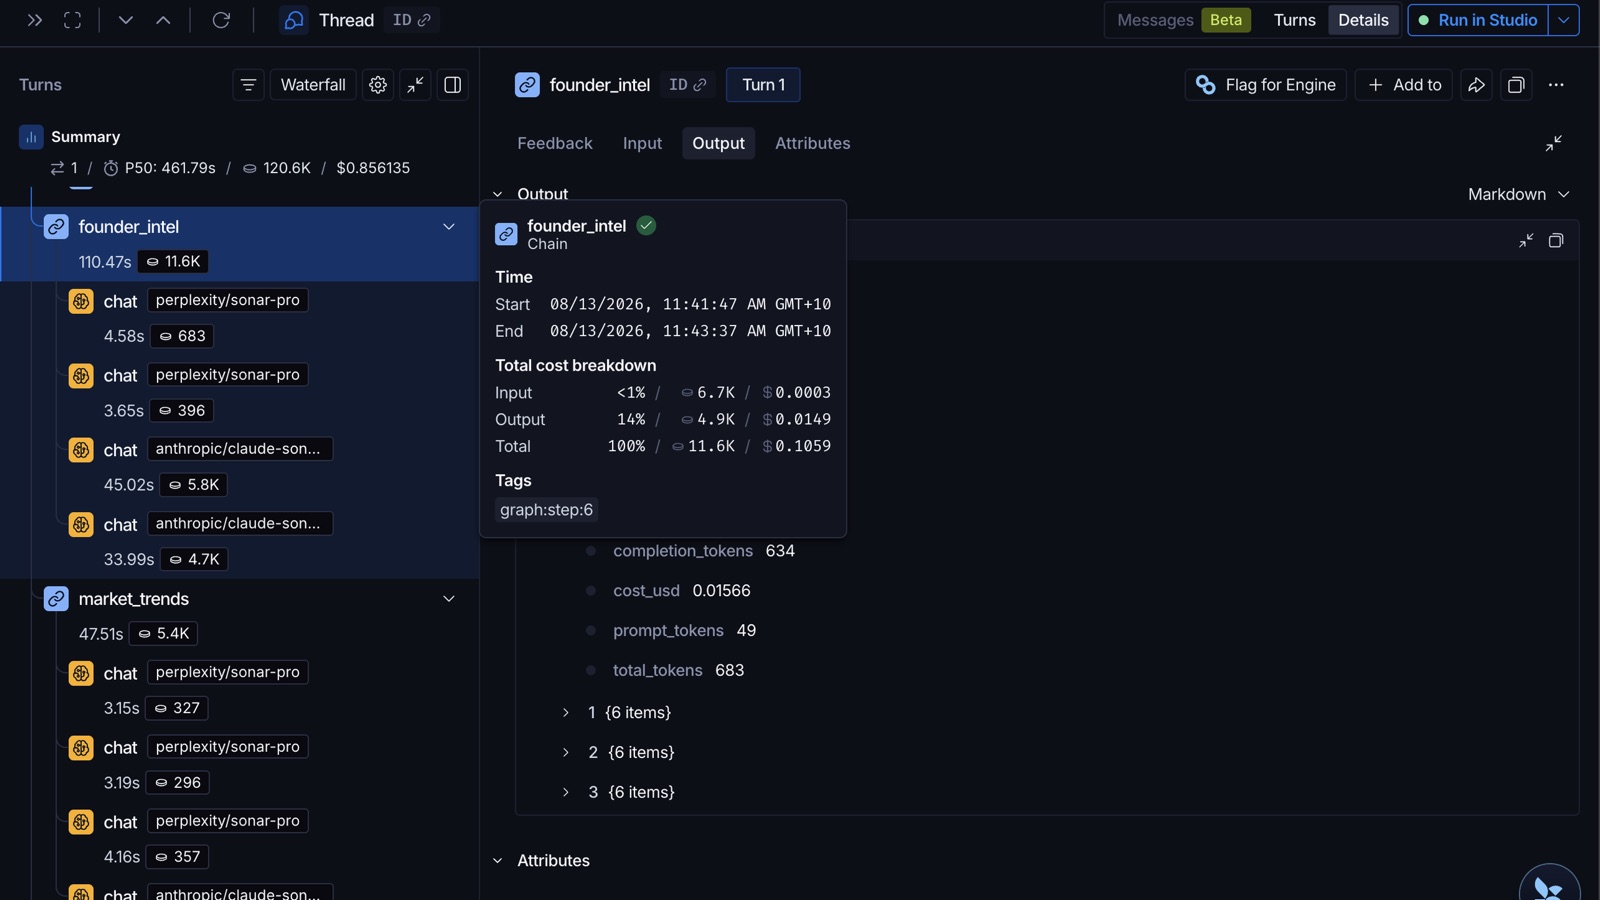Open Run in Studio dropdown arrow
This screenshot has height=900, width=1600.
point(1564,20)
